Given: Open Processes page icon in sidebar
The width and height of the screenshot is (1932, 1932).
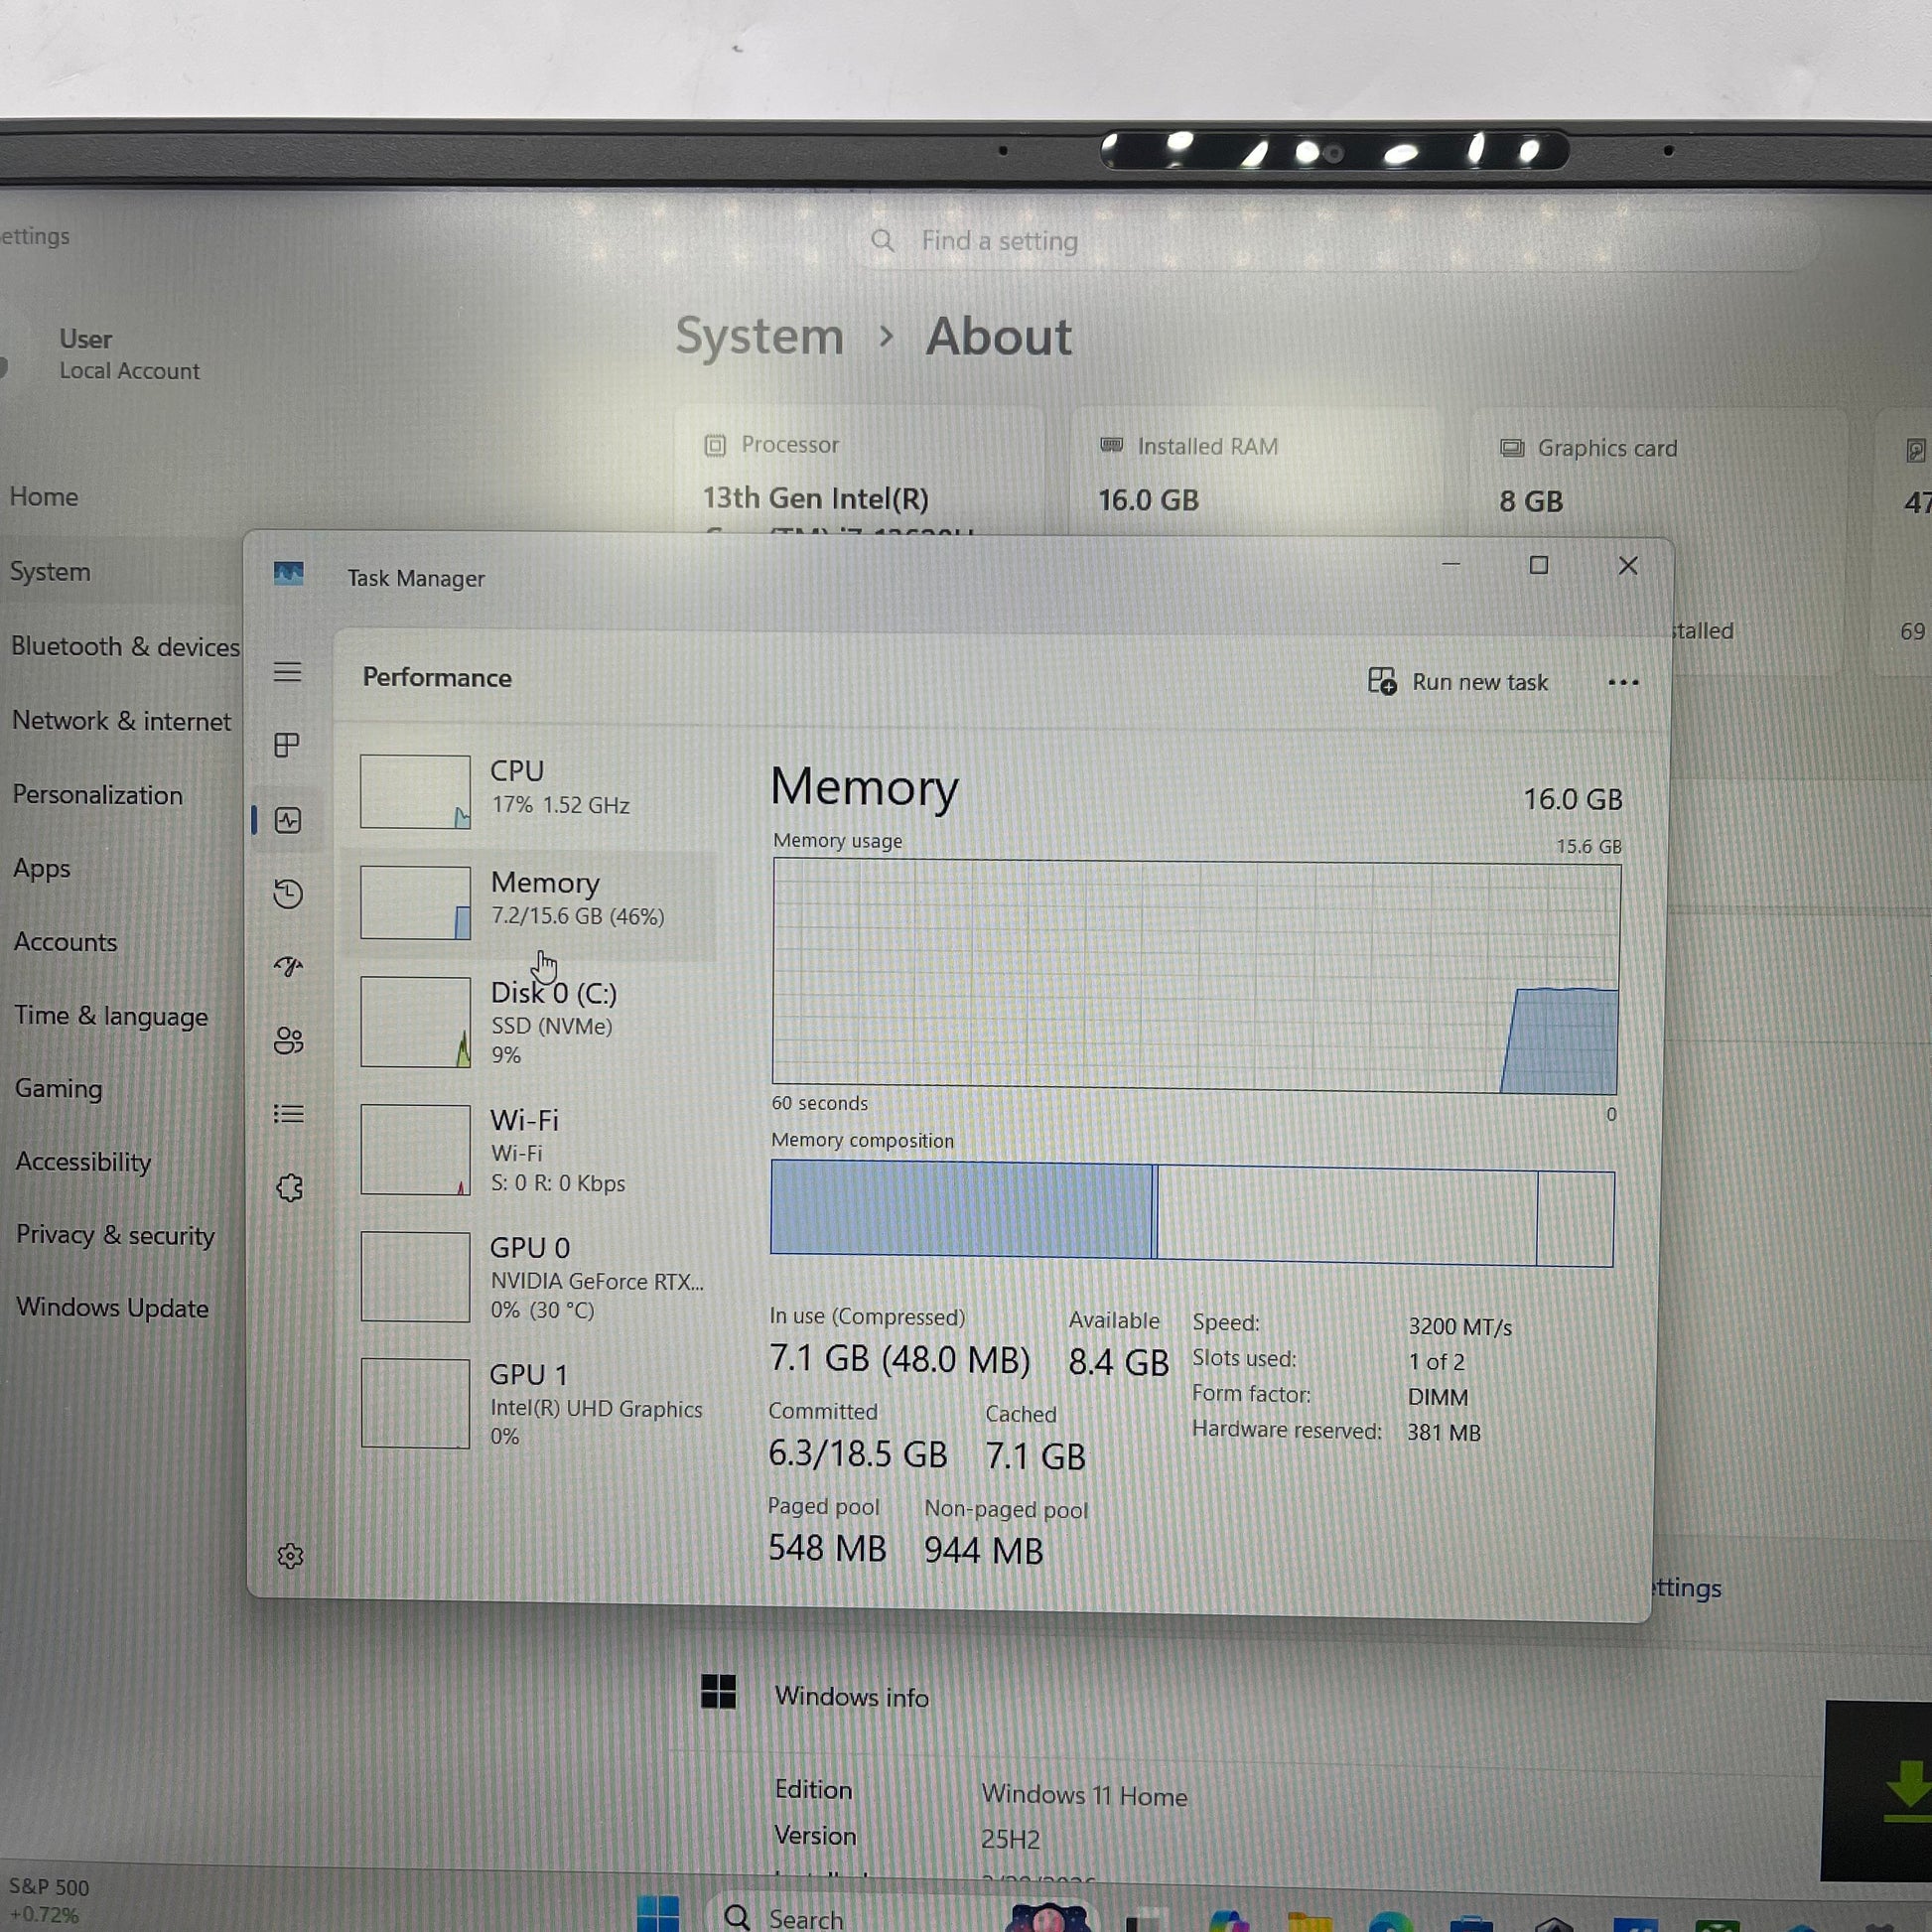Looking at the screenshot, I should pyautogui.click(x=287, y=745).
